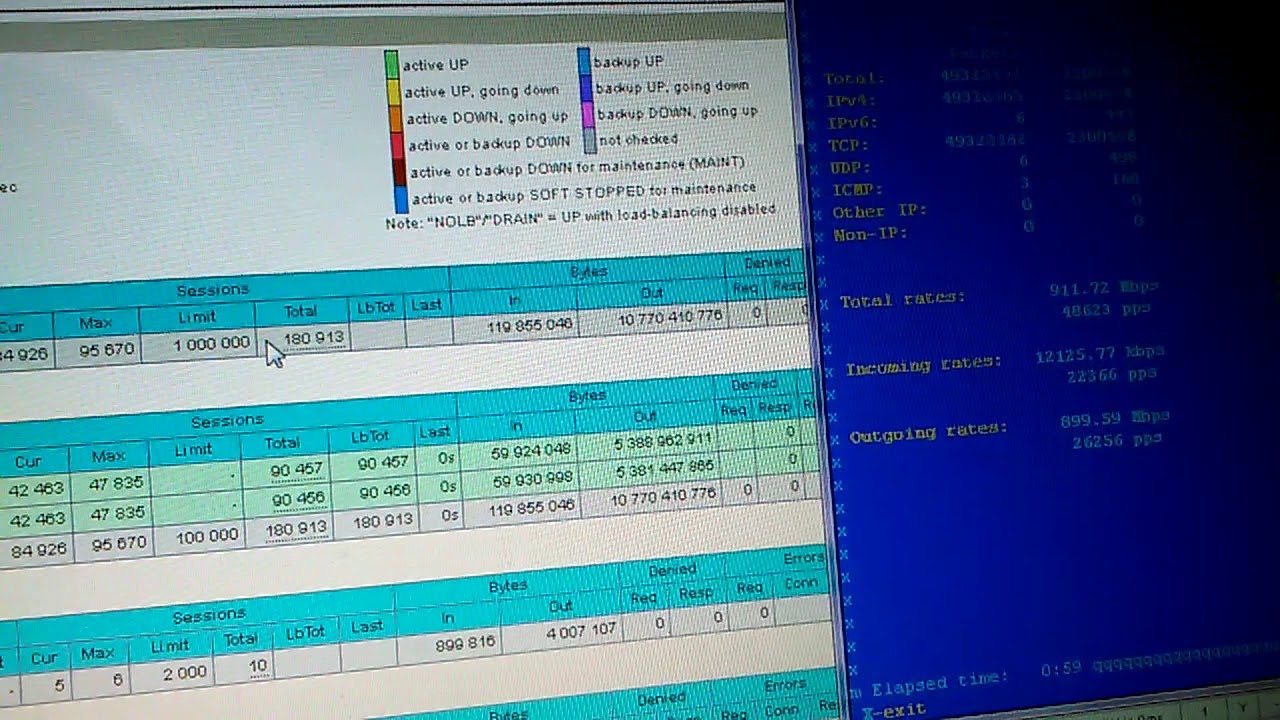Click '180 913' total in first sessions table

[x=314, y=338]
